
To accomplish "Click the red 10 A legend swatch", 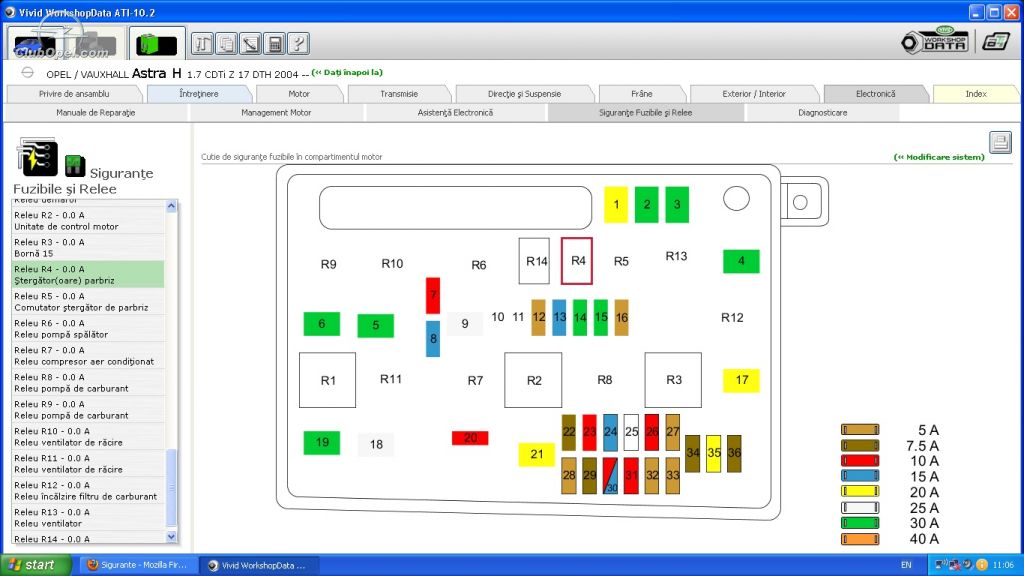I will (860, 460).
